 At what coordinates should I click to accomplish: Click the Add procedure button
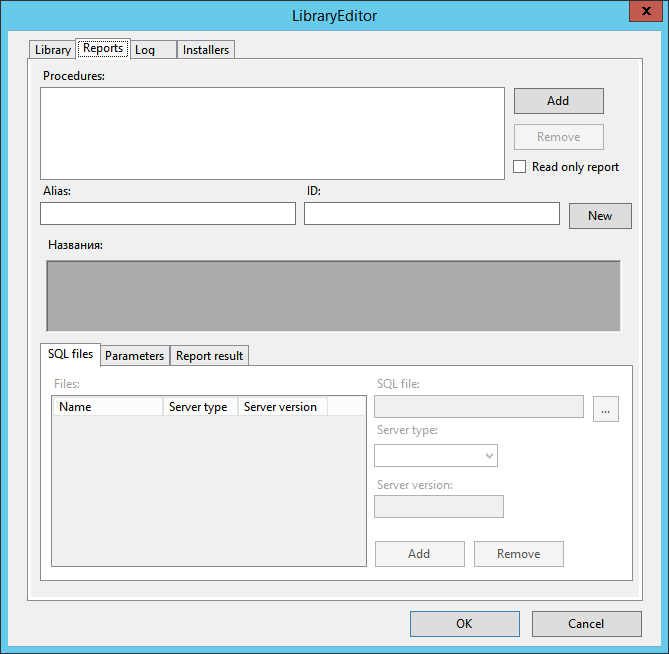click(558, 101)
